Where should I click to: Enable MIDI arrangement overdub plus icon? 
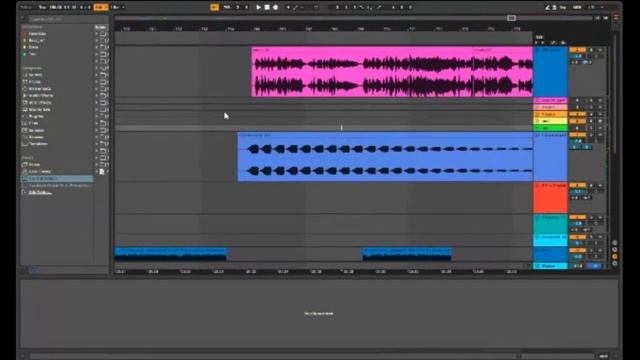pyautogui.click(x=288, y=7)
